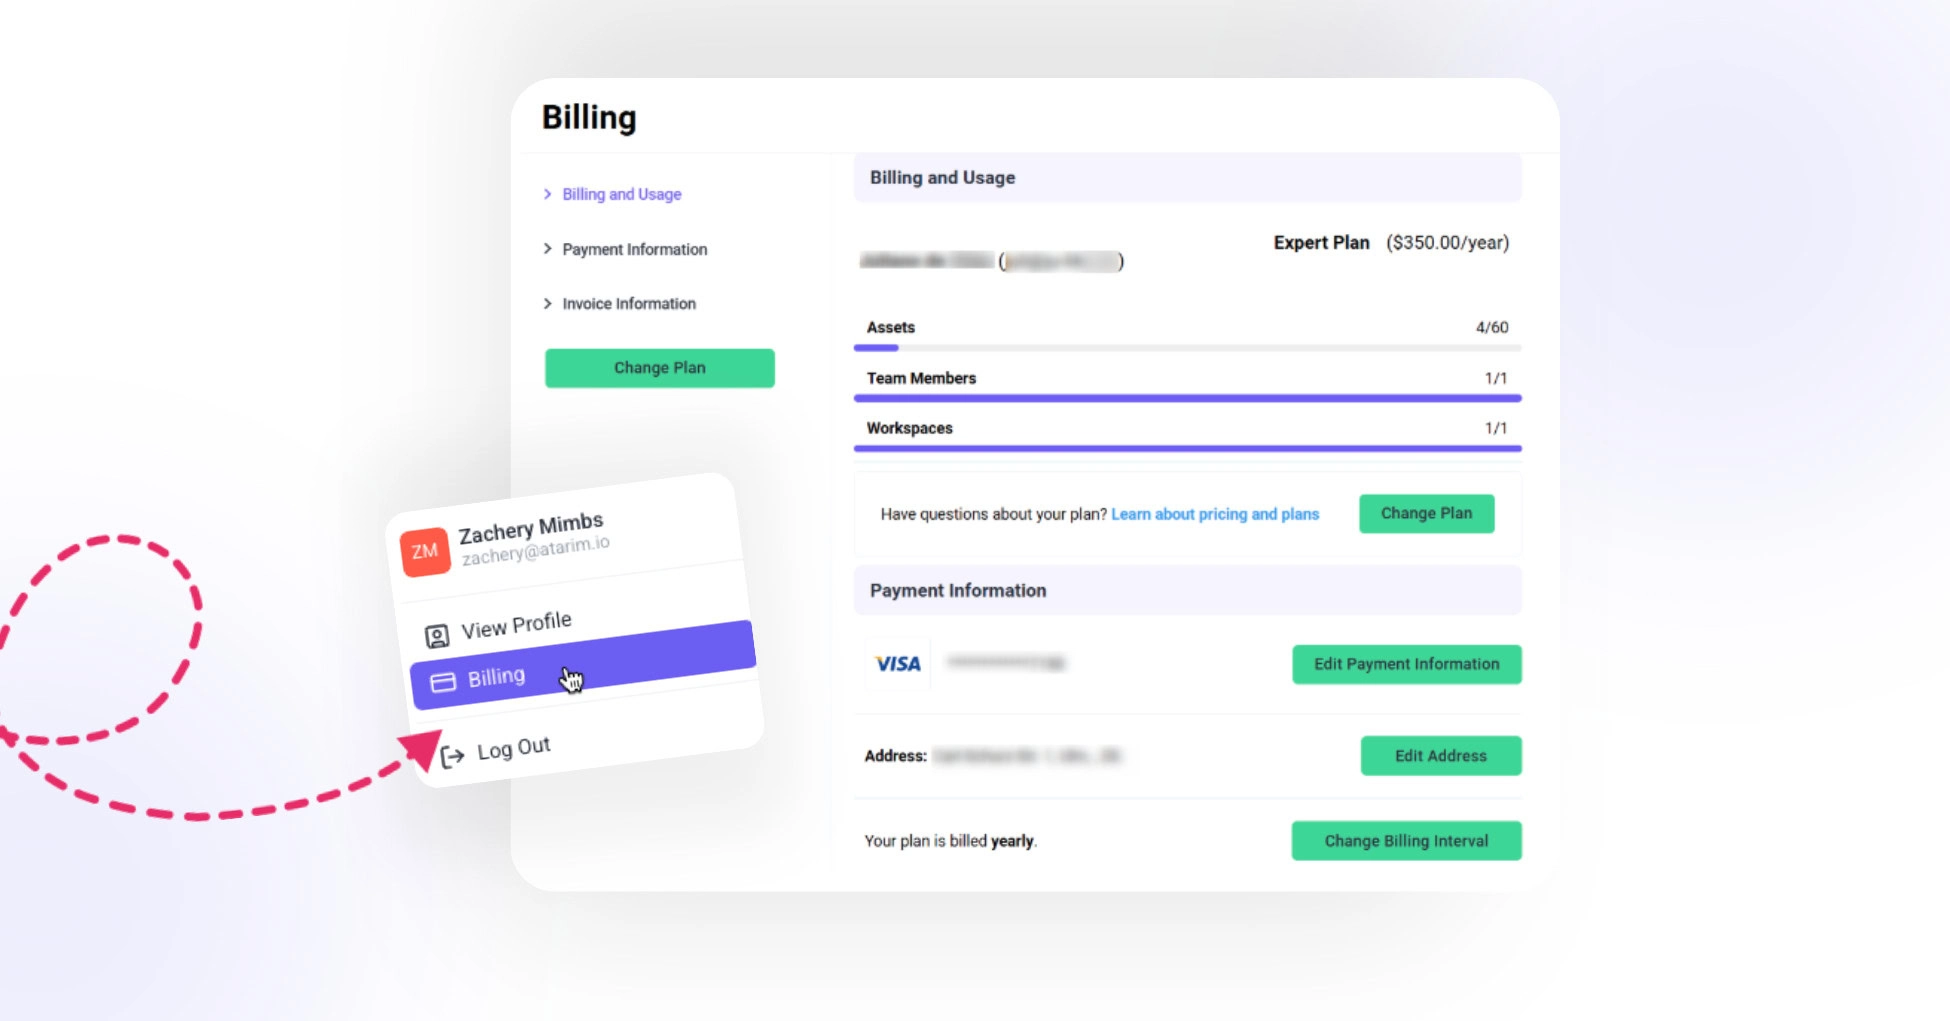
Task: Click the Team Members usage bar
Action: [1187, 398]
